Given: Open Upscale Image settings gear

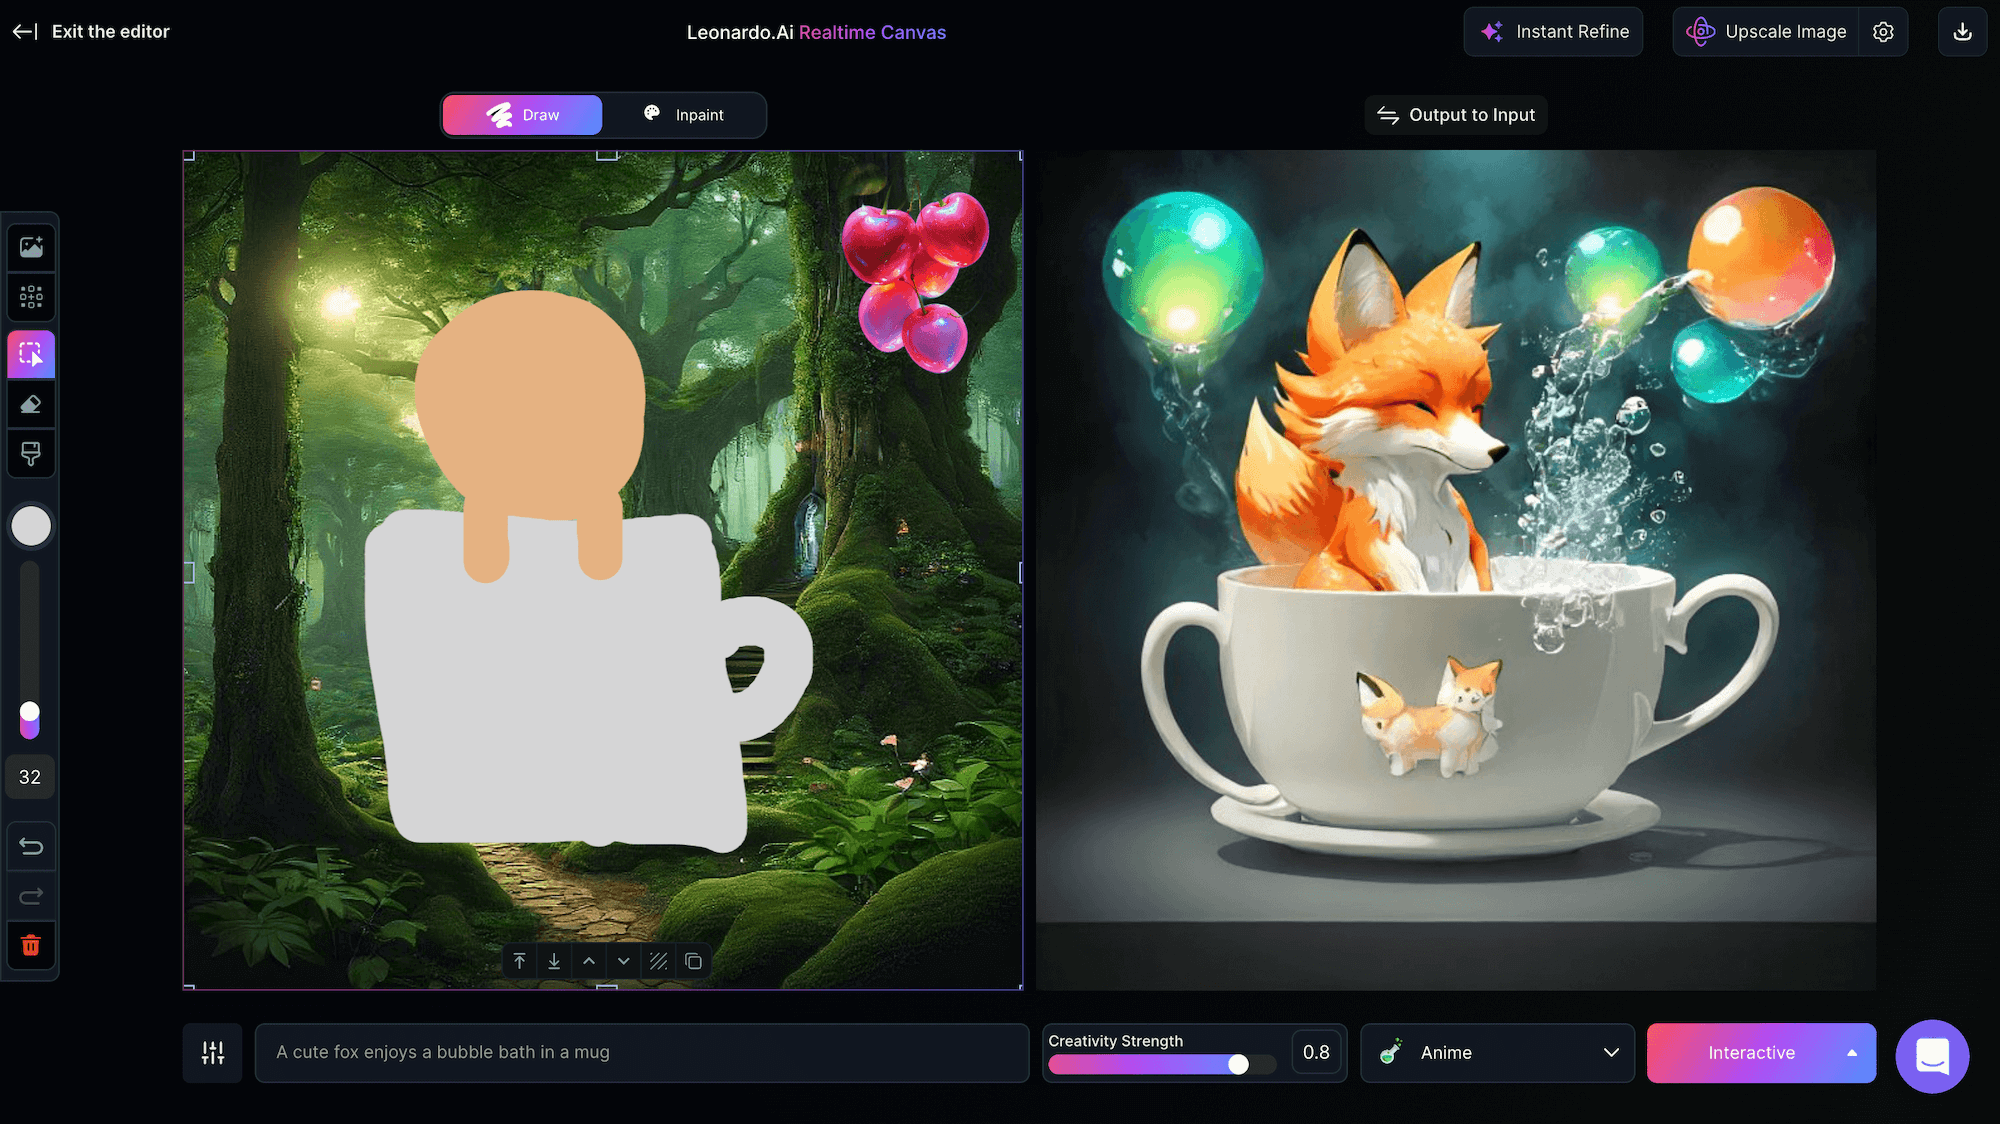Looking at the screenshot, I should (1883, 32).
